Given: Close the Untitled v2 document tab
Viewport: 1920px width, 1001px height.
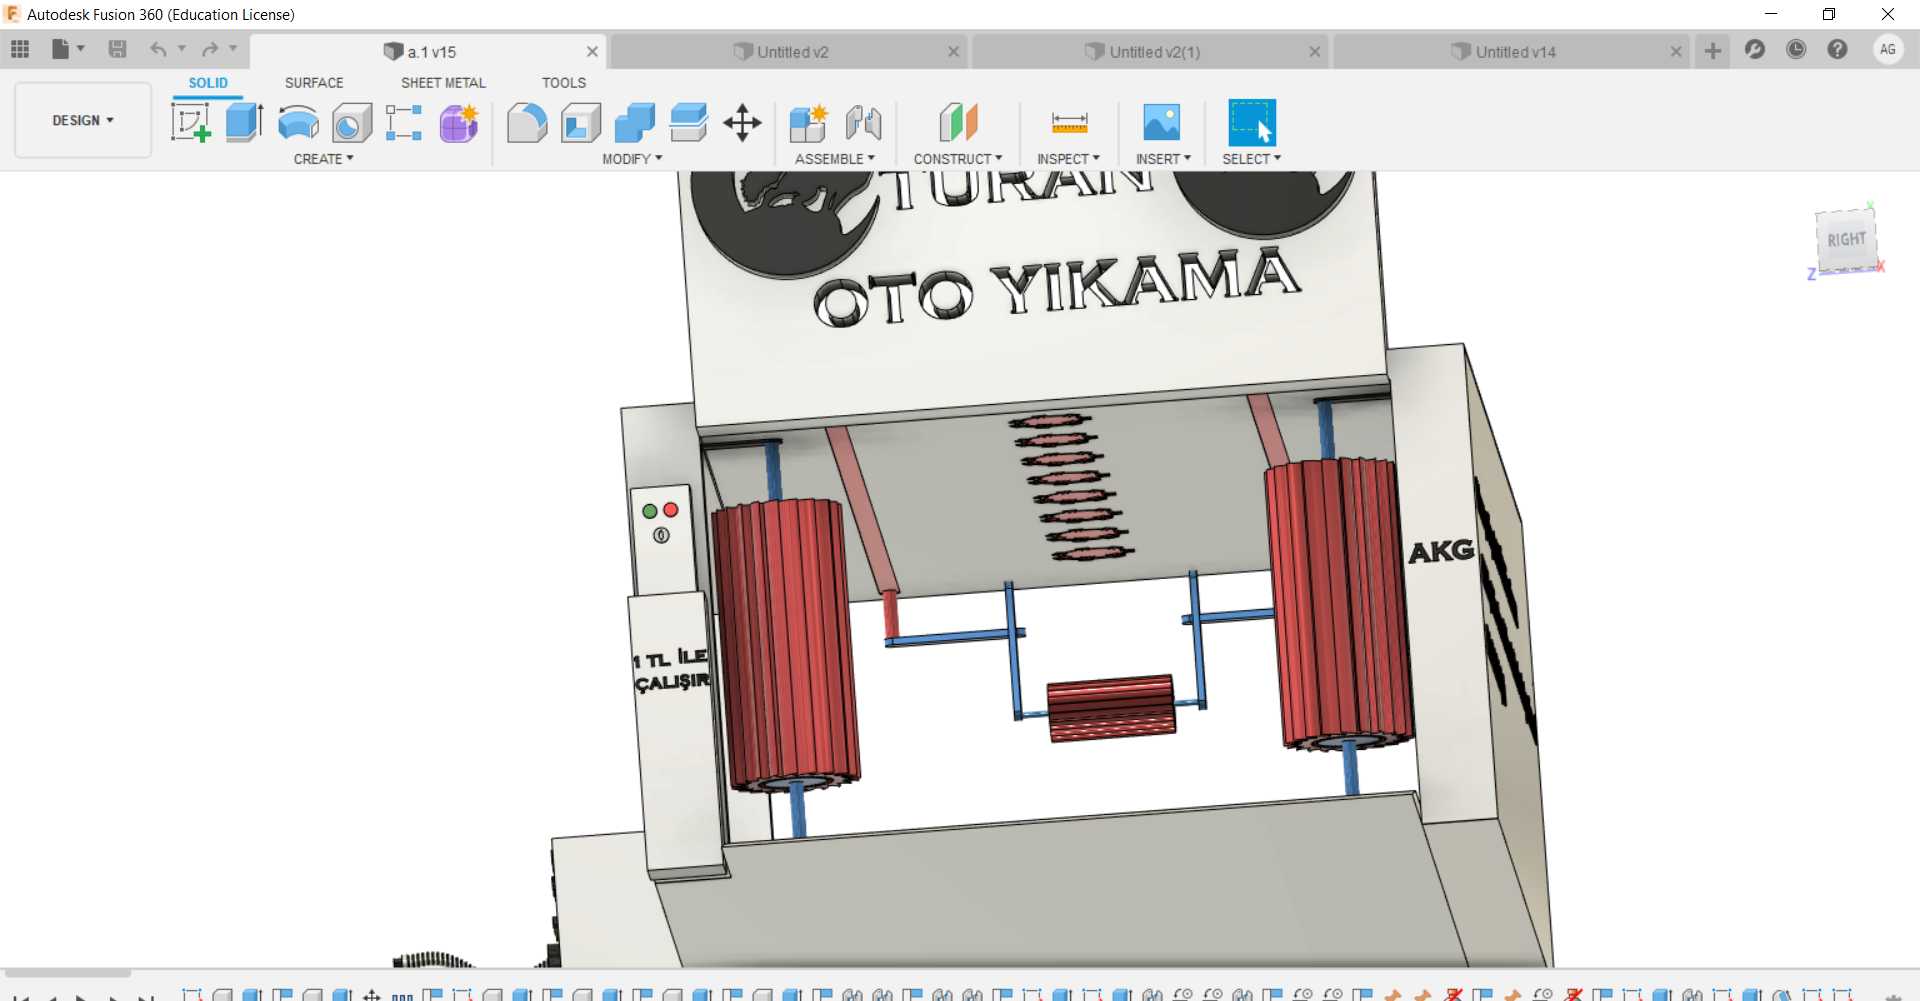Looking at the screenshot, I should click(953, 52).
